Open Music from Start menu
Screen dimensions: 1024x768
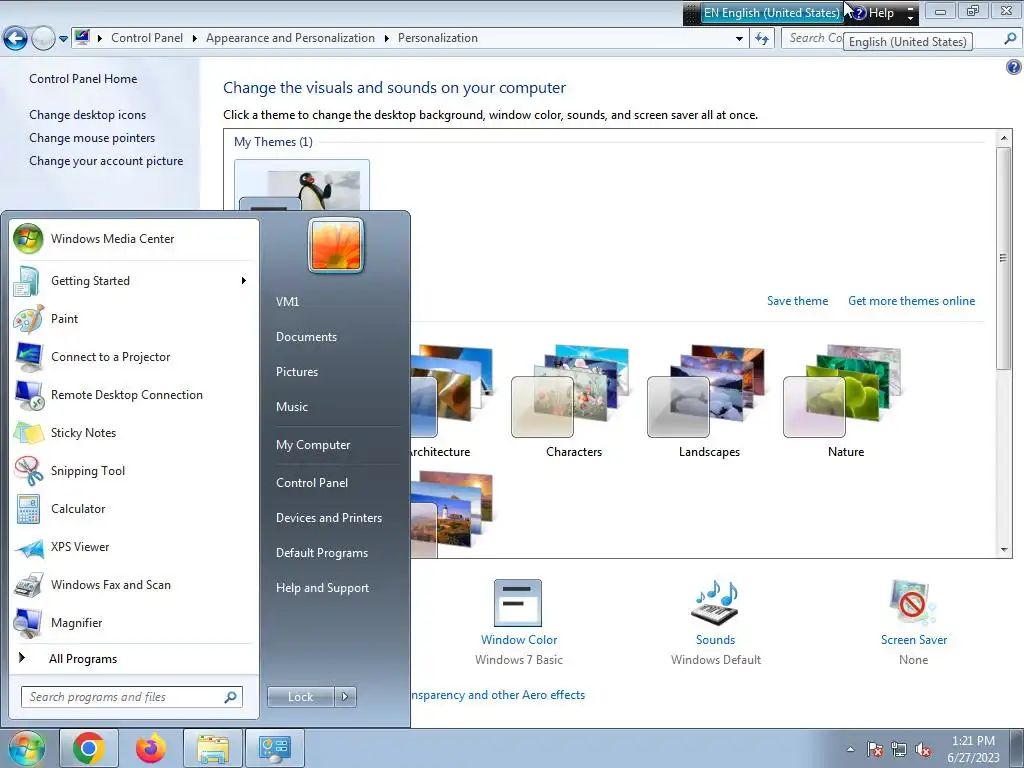tap(292, 407)
